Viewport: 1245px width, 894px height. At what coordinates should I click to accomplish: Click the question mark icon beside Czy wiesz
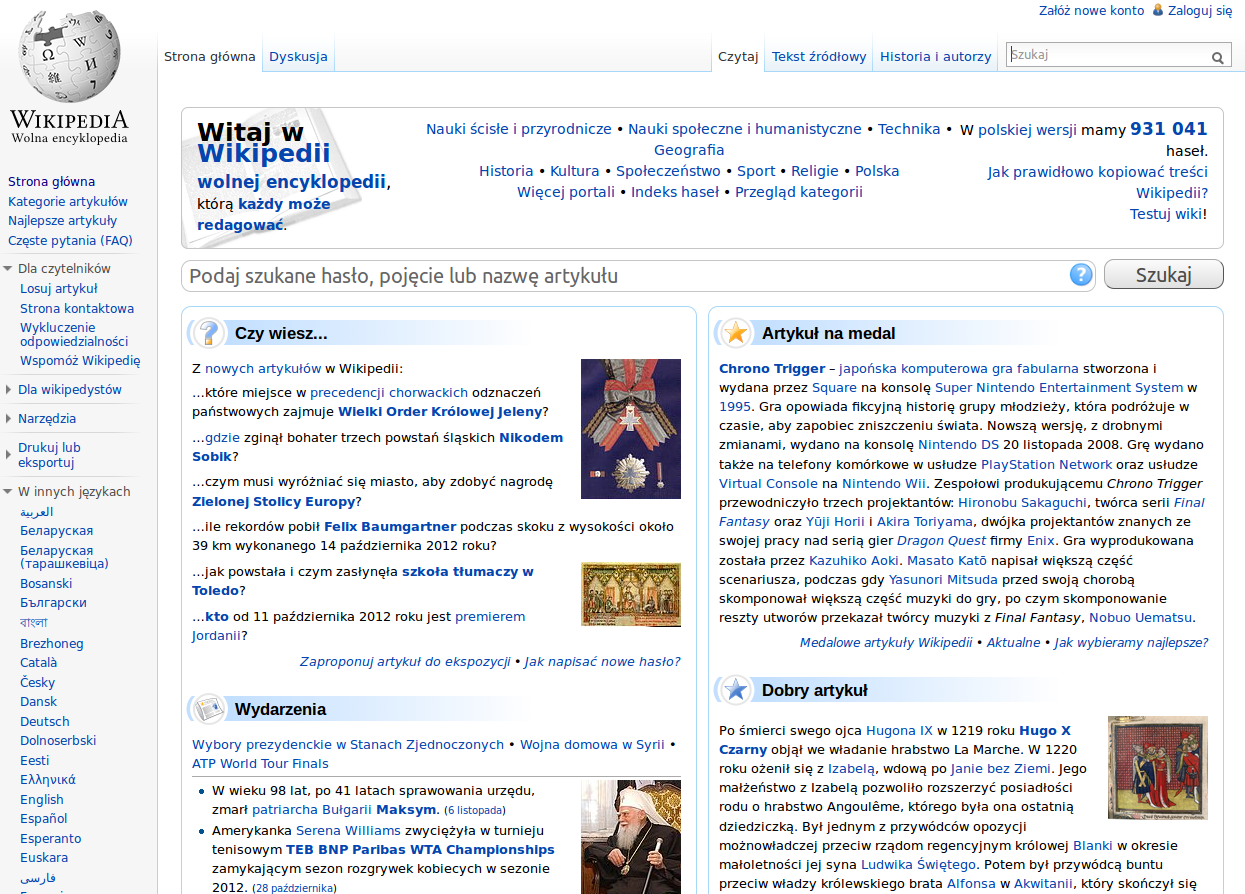tap(208, 332)
